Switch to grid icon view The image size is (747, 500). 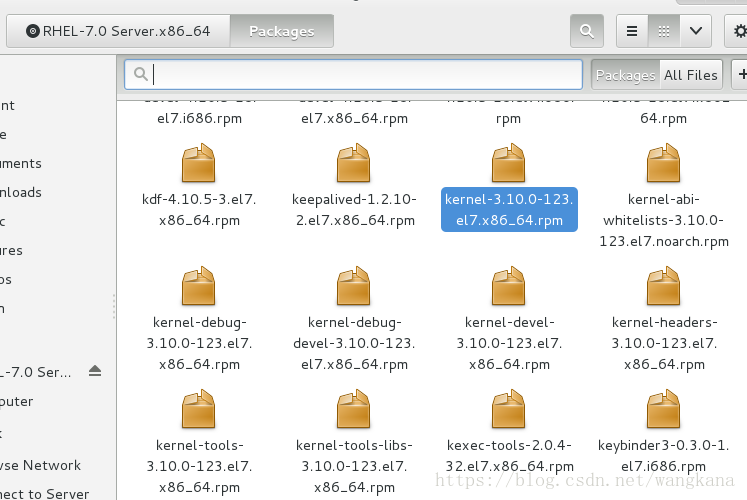[664, 31]
